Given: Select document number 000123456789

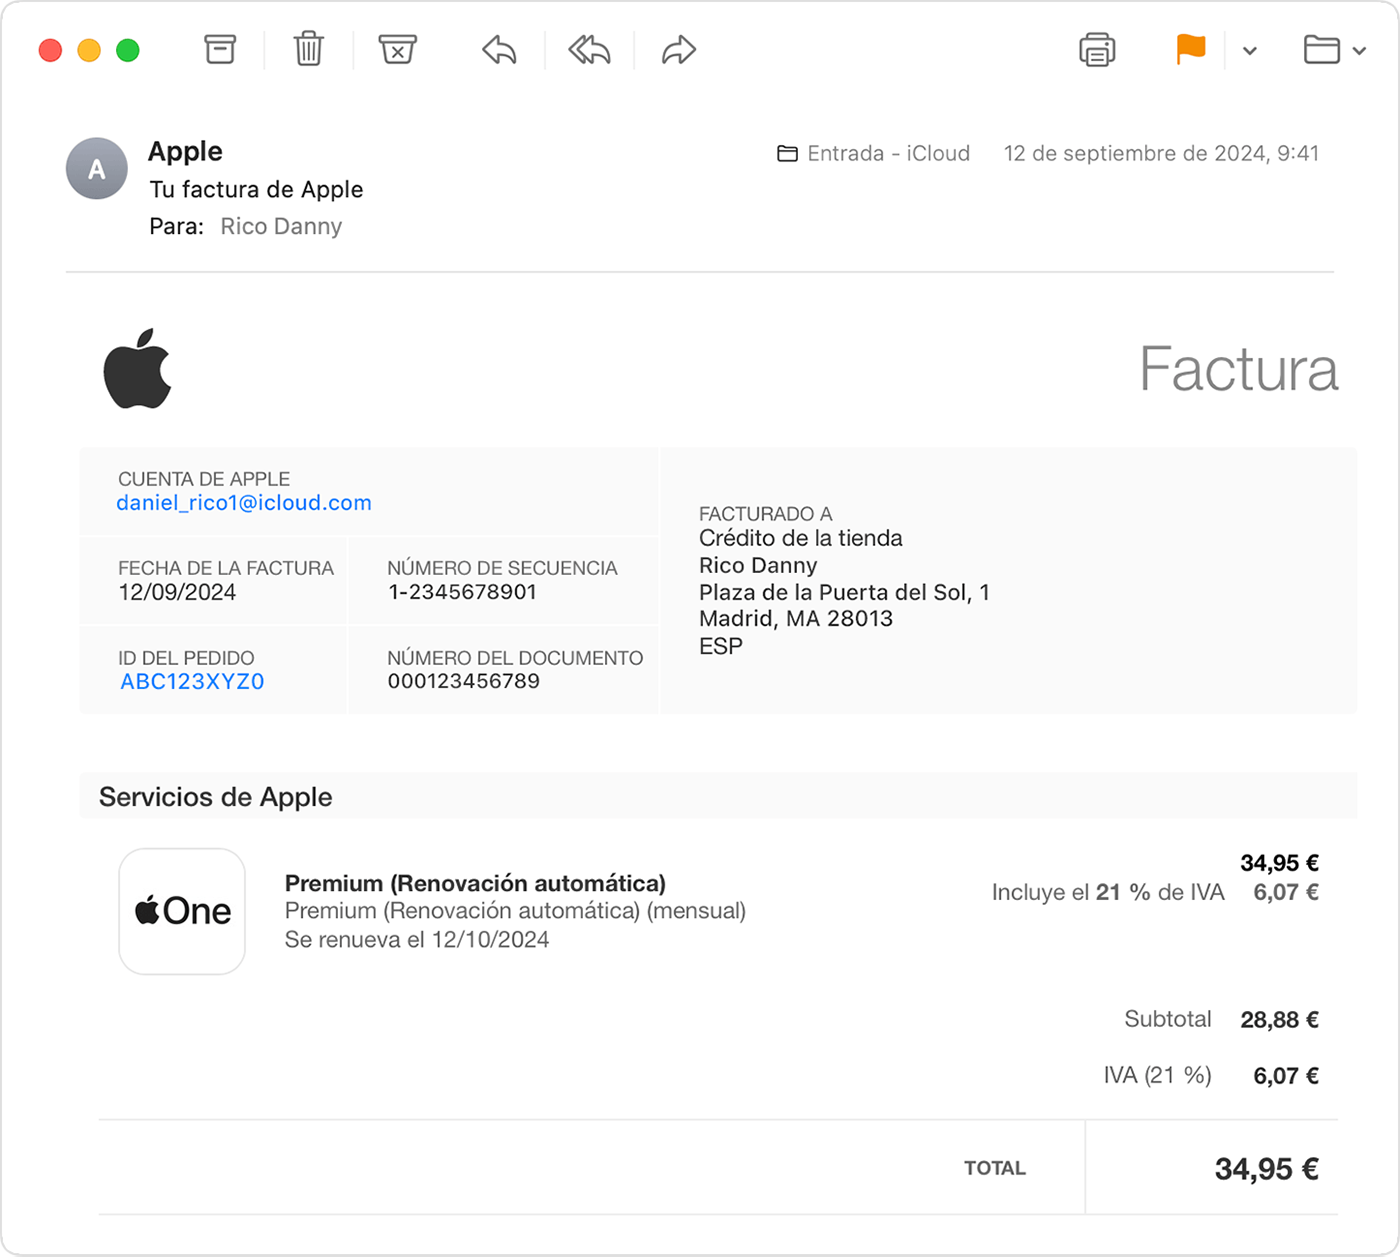Looking at the screenshot, I should 463,681.
